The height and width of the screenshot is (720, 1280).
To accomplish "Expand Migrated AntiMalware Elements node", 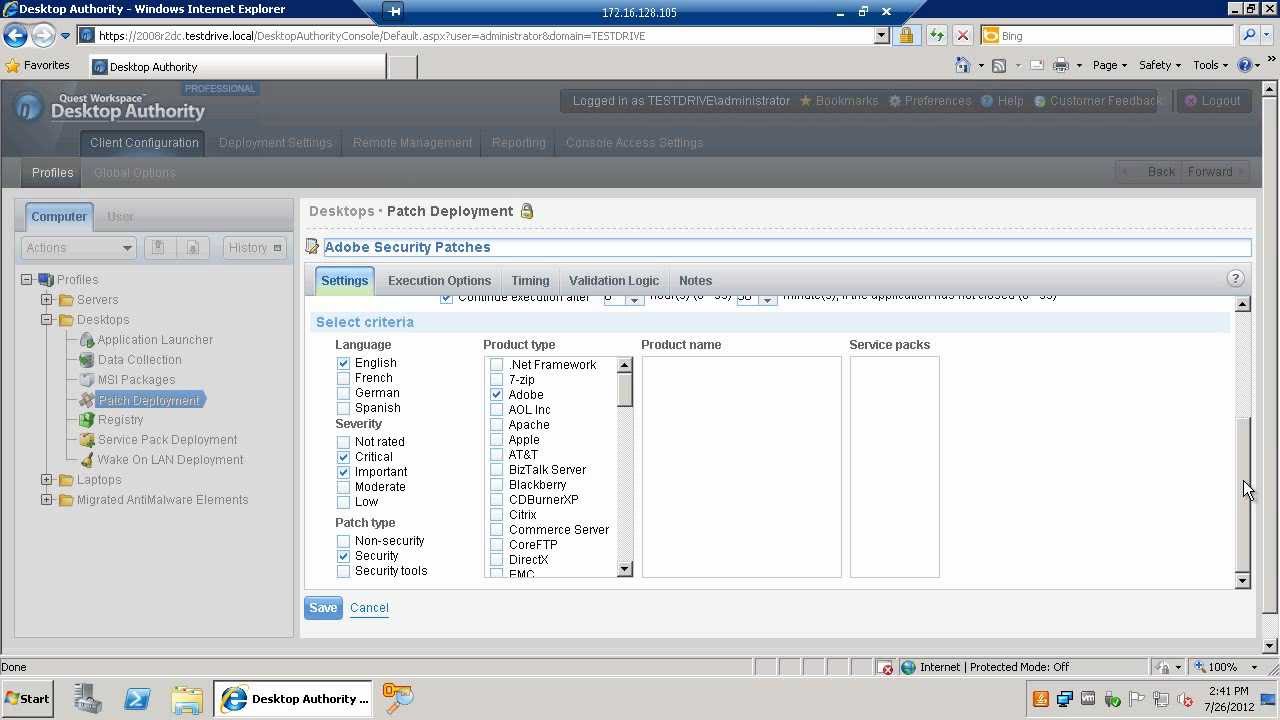I will 46,500.
